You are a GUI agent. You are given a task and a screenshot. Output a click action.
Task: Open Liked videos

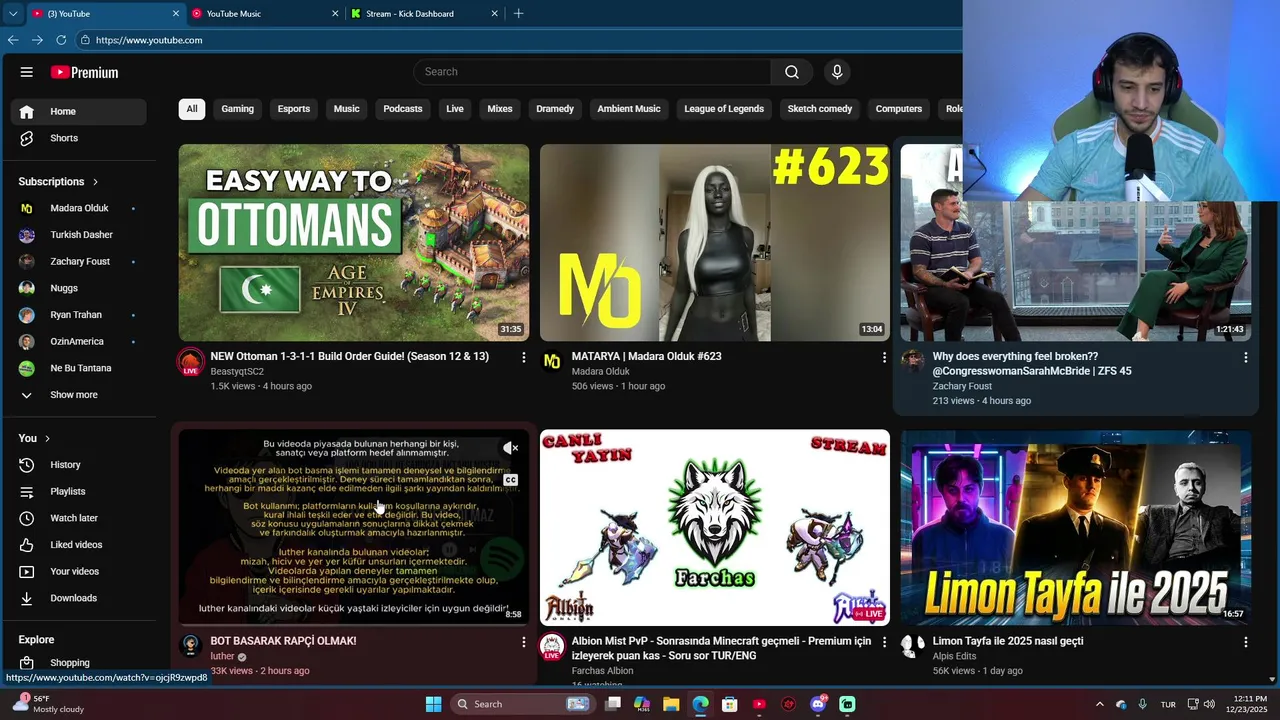(x=78, y=545)
